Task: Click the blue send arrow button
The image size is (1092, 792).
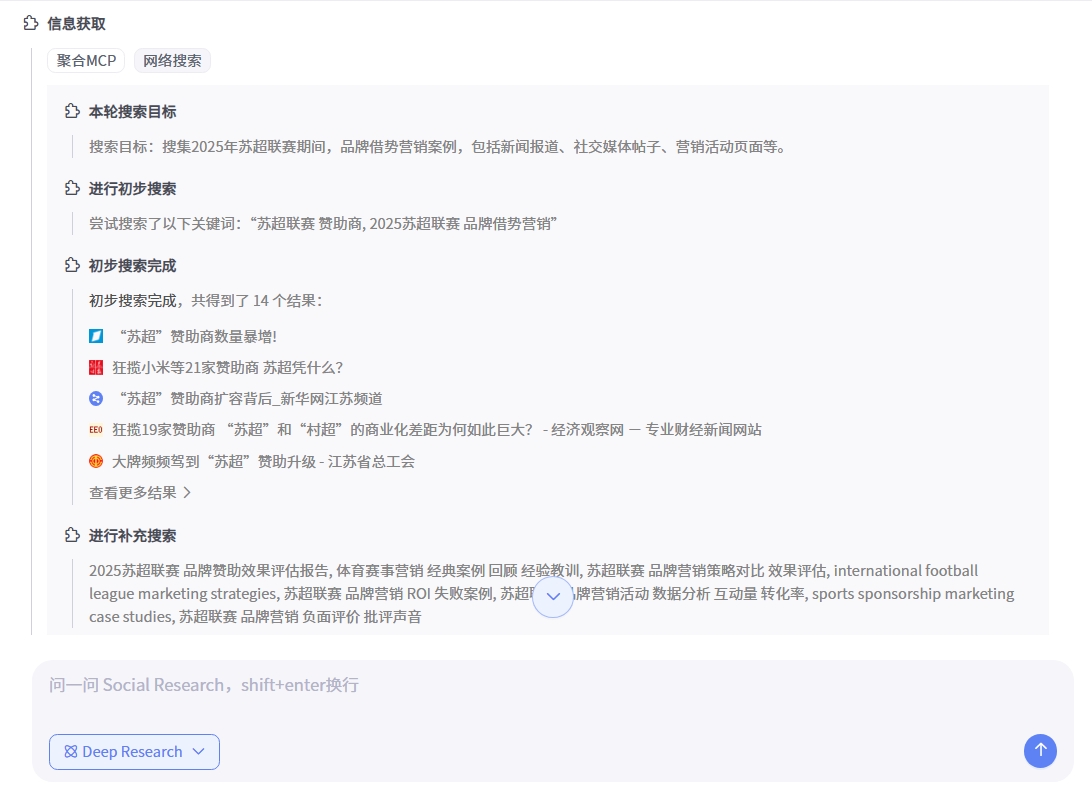Action: coord(1040,751)
